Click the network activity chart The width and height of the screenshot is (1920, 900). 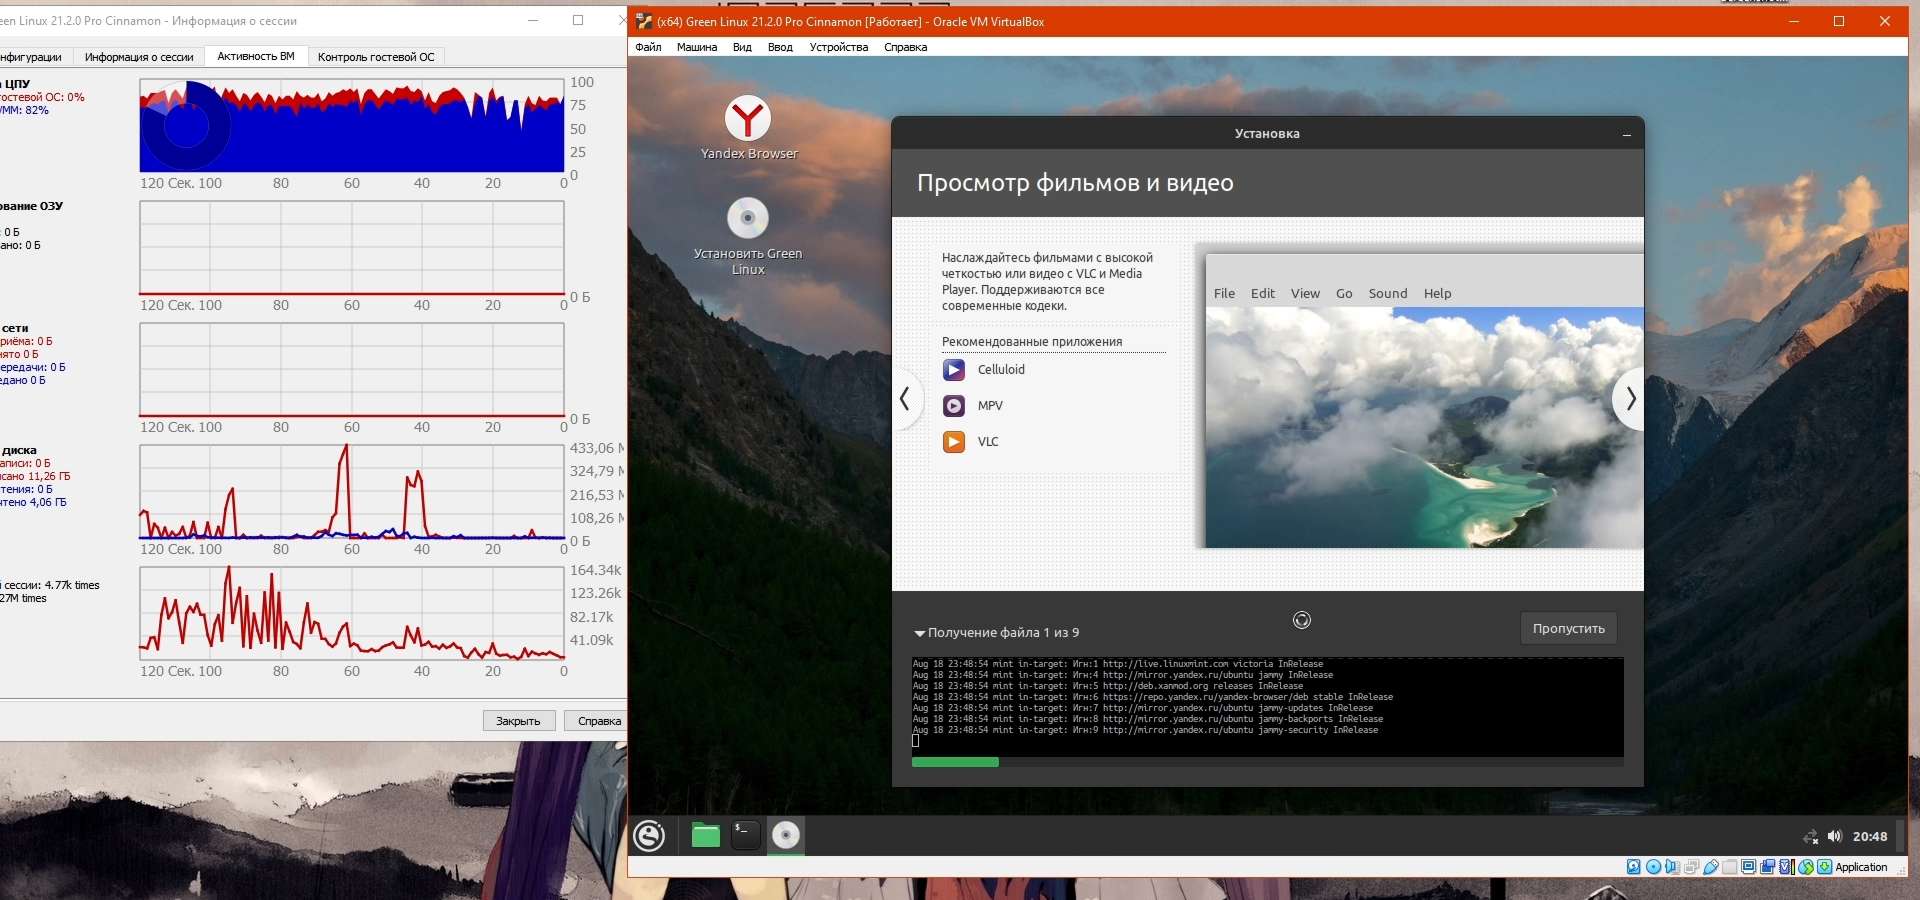[352, 370]
